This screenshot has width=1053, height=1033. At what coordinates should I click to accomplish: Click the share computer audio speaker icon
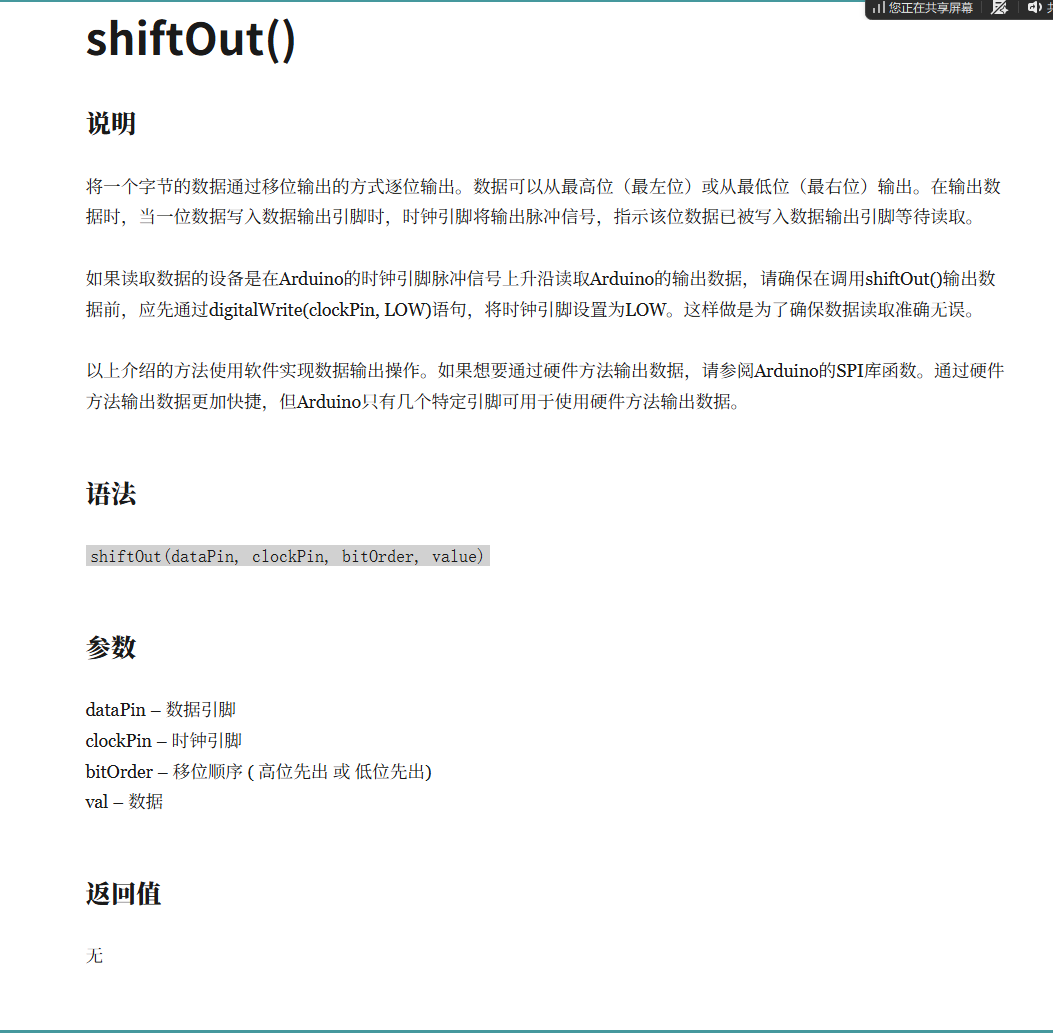pos(1034,8)
